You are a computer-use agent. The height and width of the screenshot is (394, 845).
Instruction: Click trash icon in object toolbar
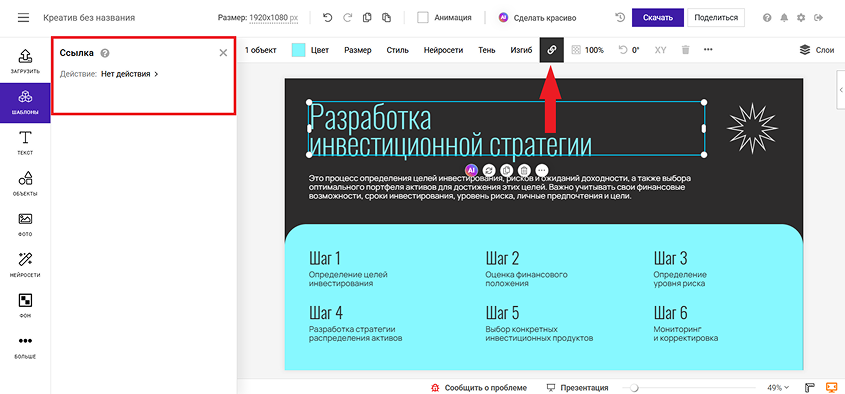[x=685, y=50]
